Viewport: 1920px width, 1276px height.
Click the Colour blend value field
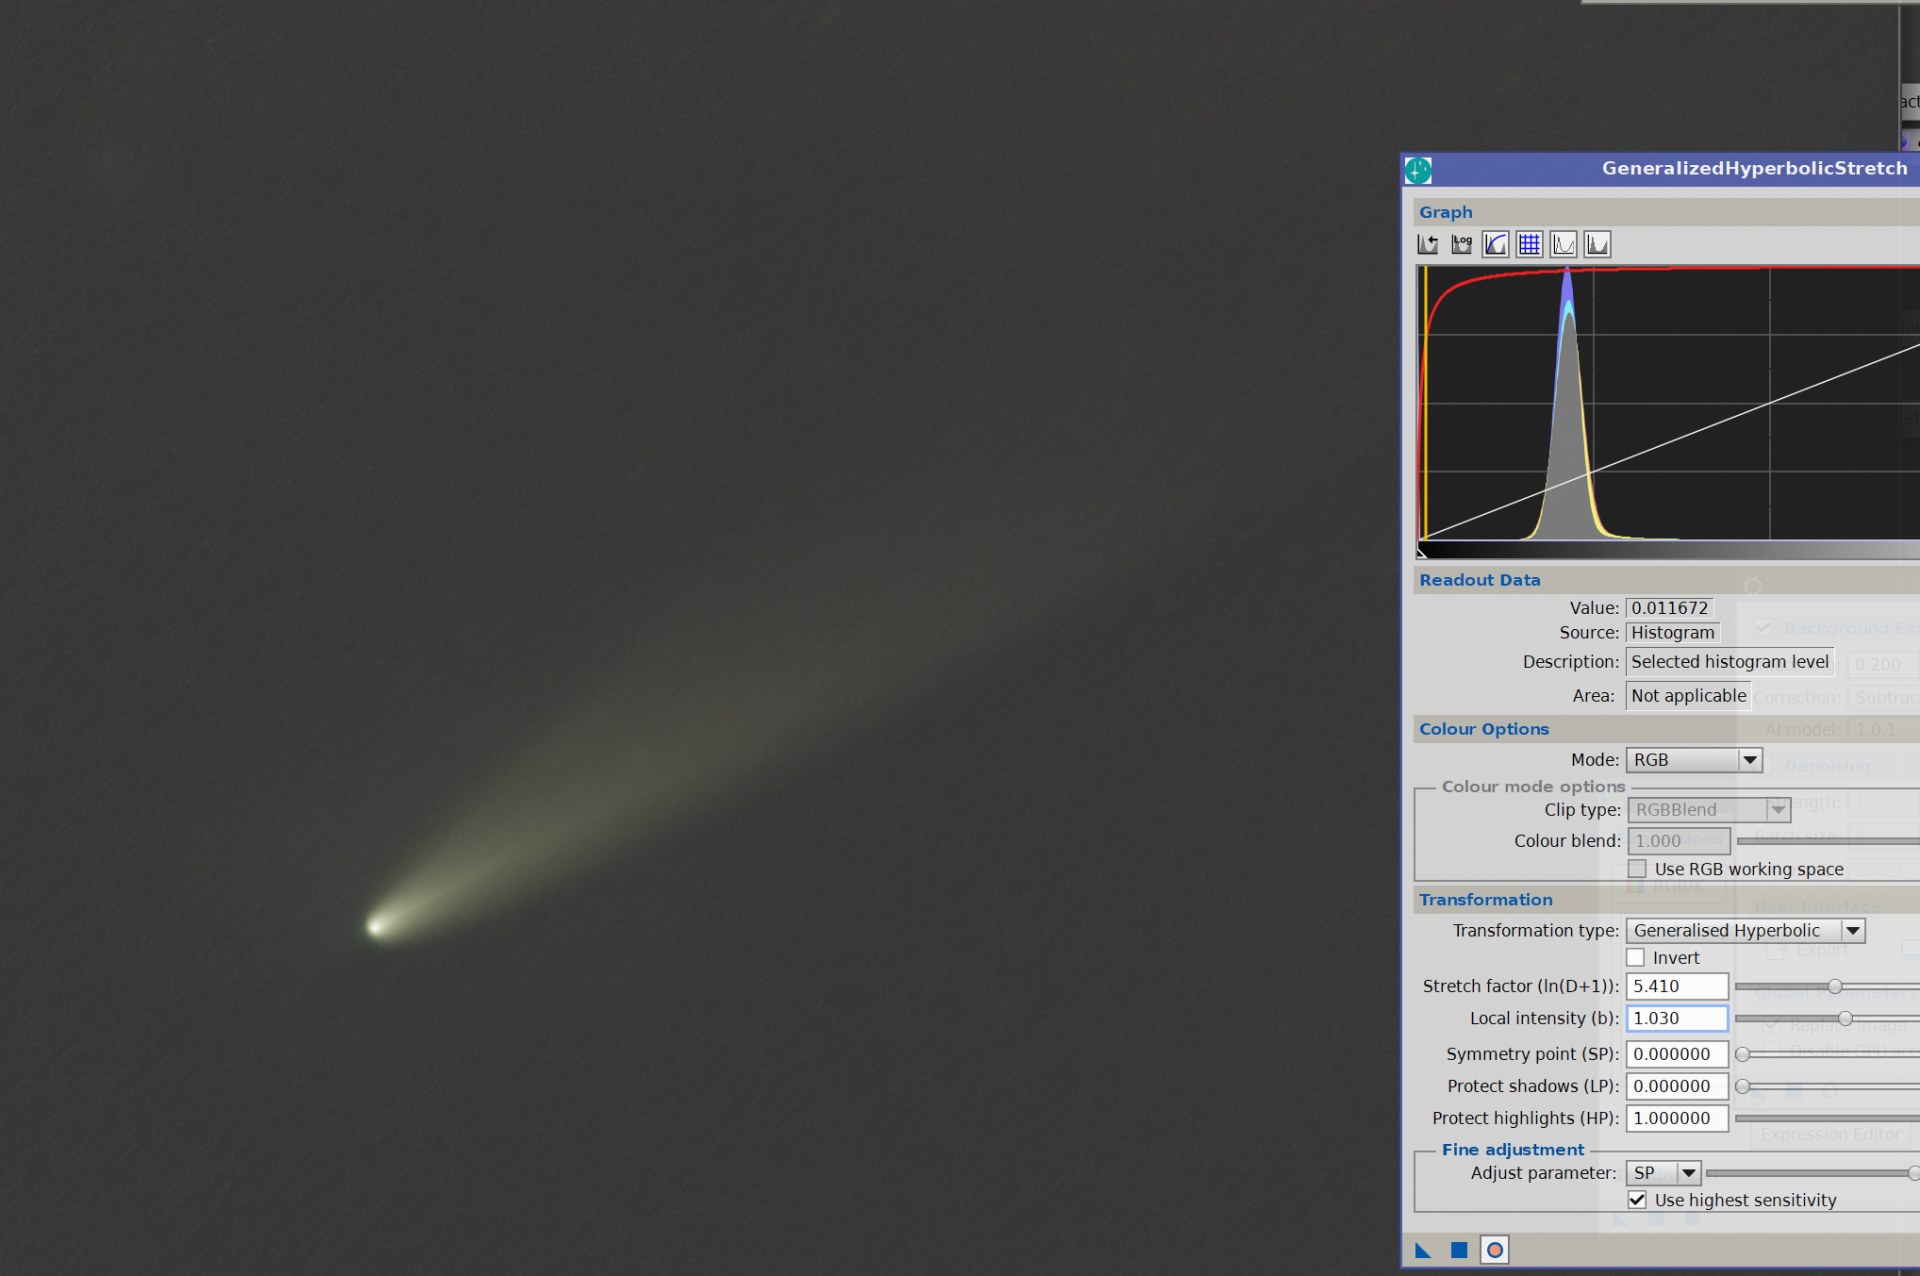(1679, 842)
